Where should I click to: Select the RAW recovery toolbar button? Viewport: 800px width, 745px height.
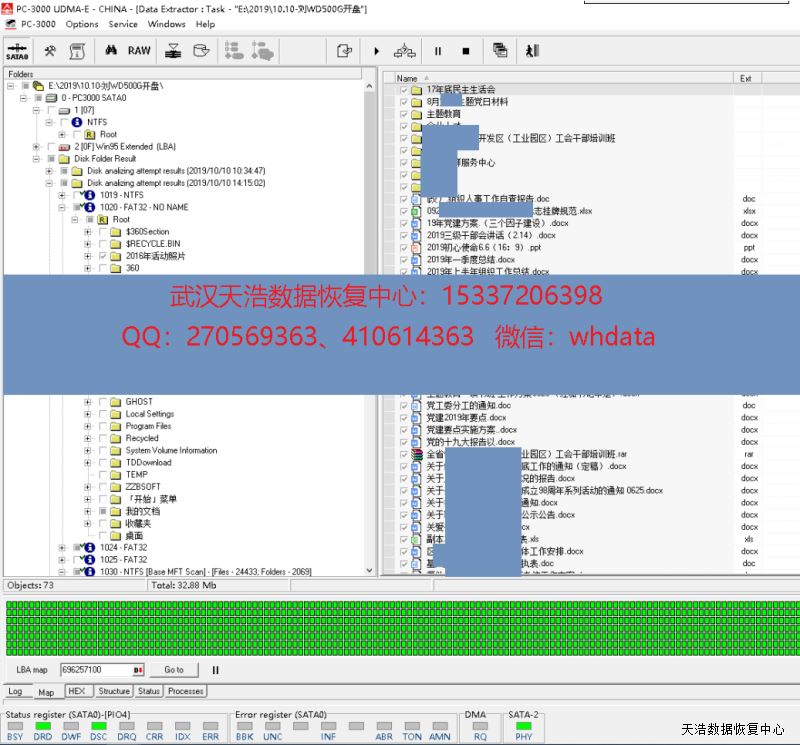139,51
